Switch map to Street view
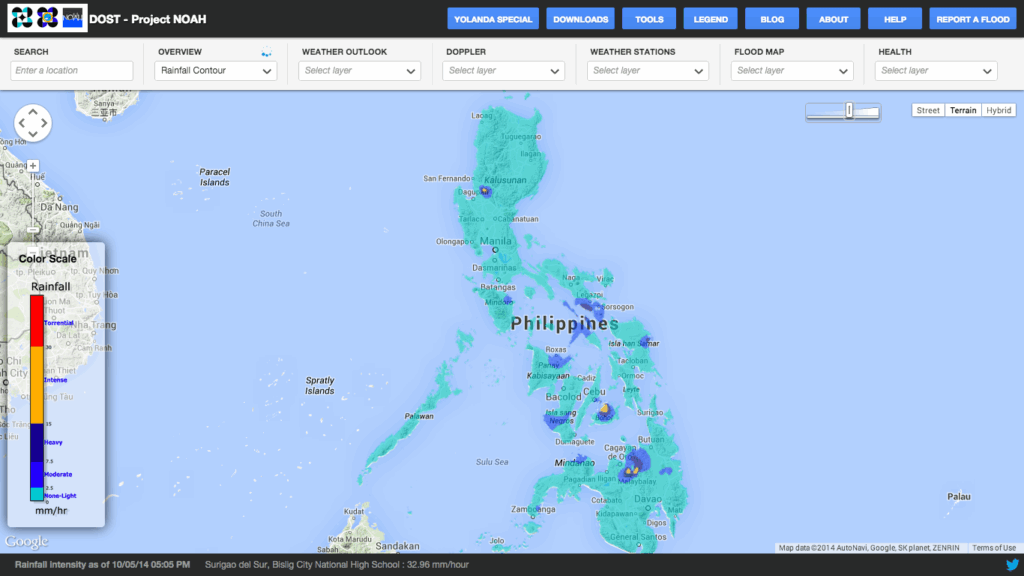 (928, 110)
